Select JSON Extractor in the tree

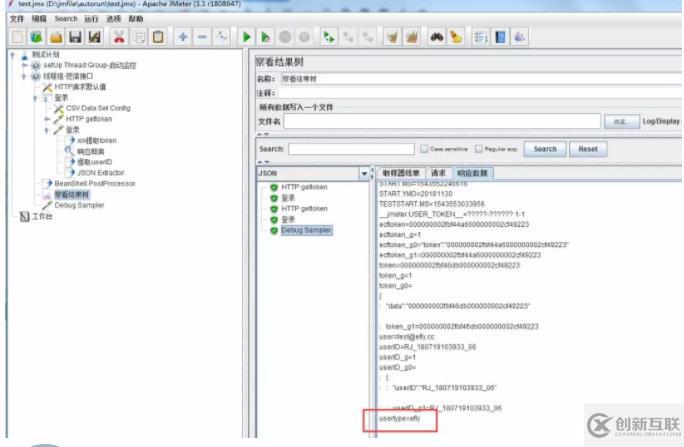(x=101, y=173)
